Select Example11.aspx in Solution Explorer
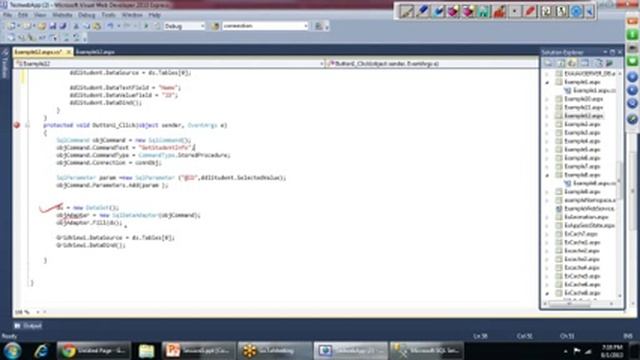The width and height of the screenshot is (640, 360). pos(584,107)
